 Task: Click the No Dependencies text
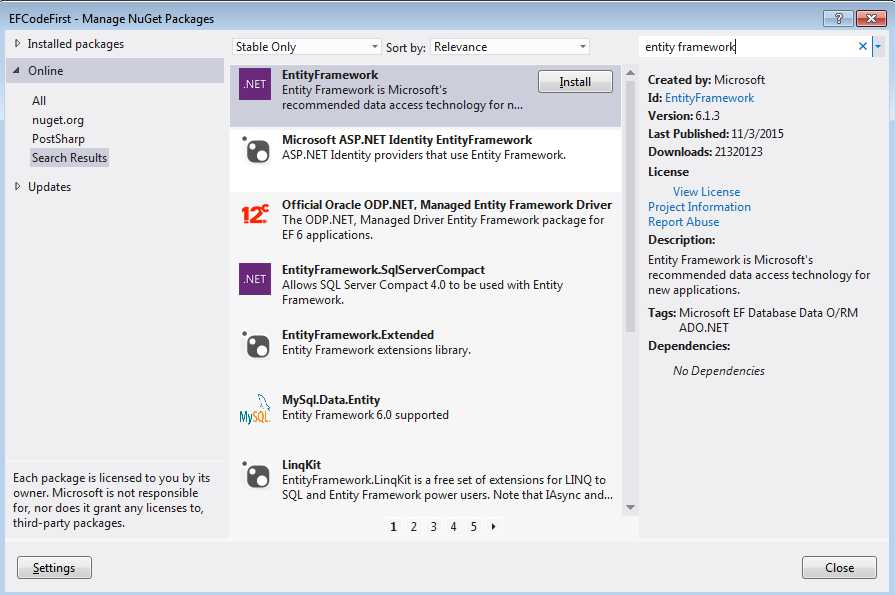(719, 371)
